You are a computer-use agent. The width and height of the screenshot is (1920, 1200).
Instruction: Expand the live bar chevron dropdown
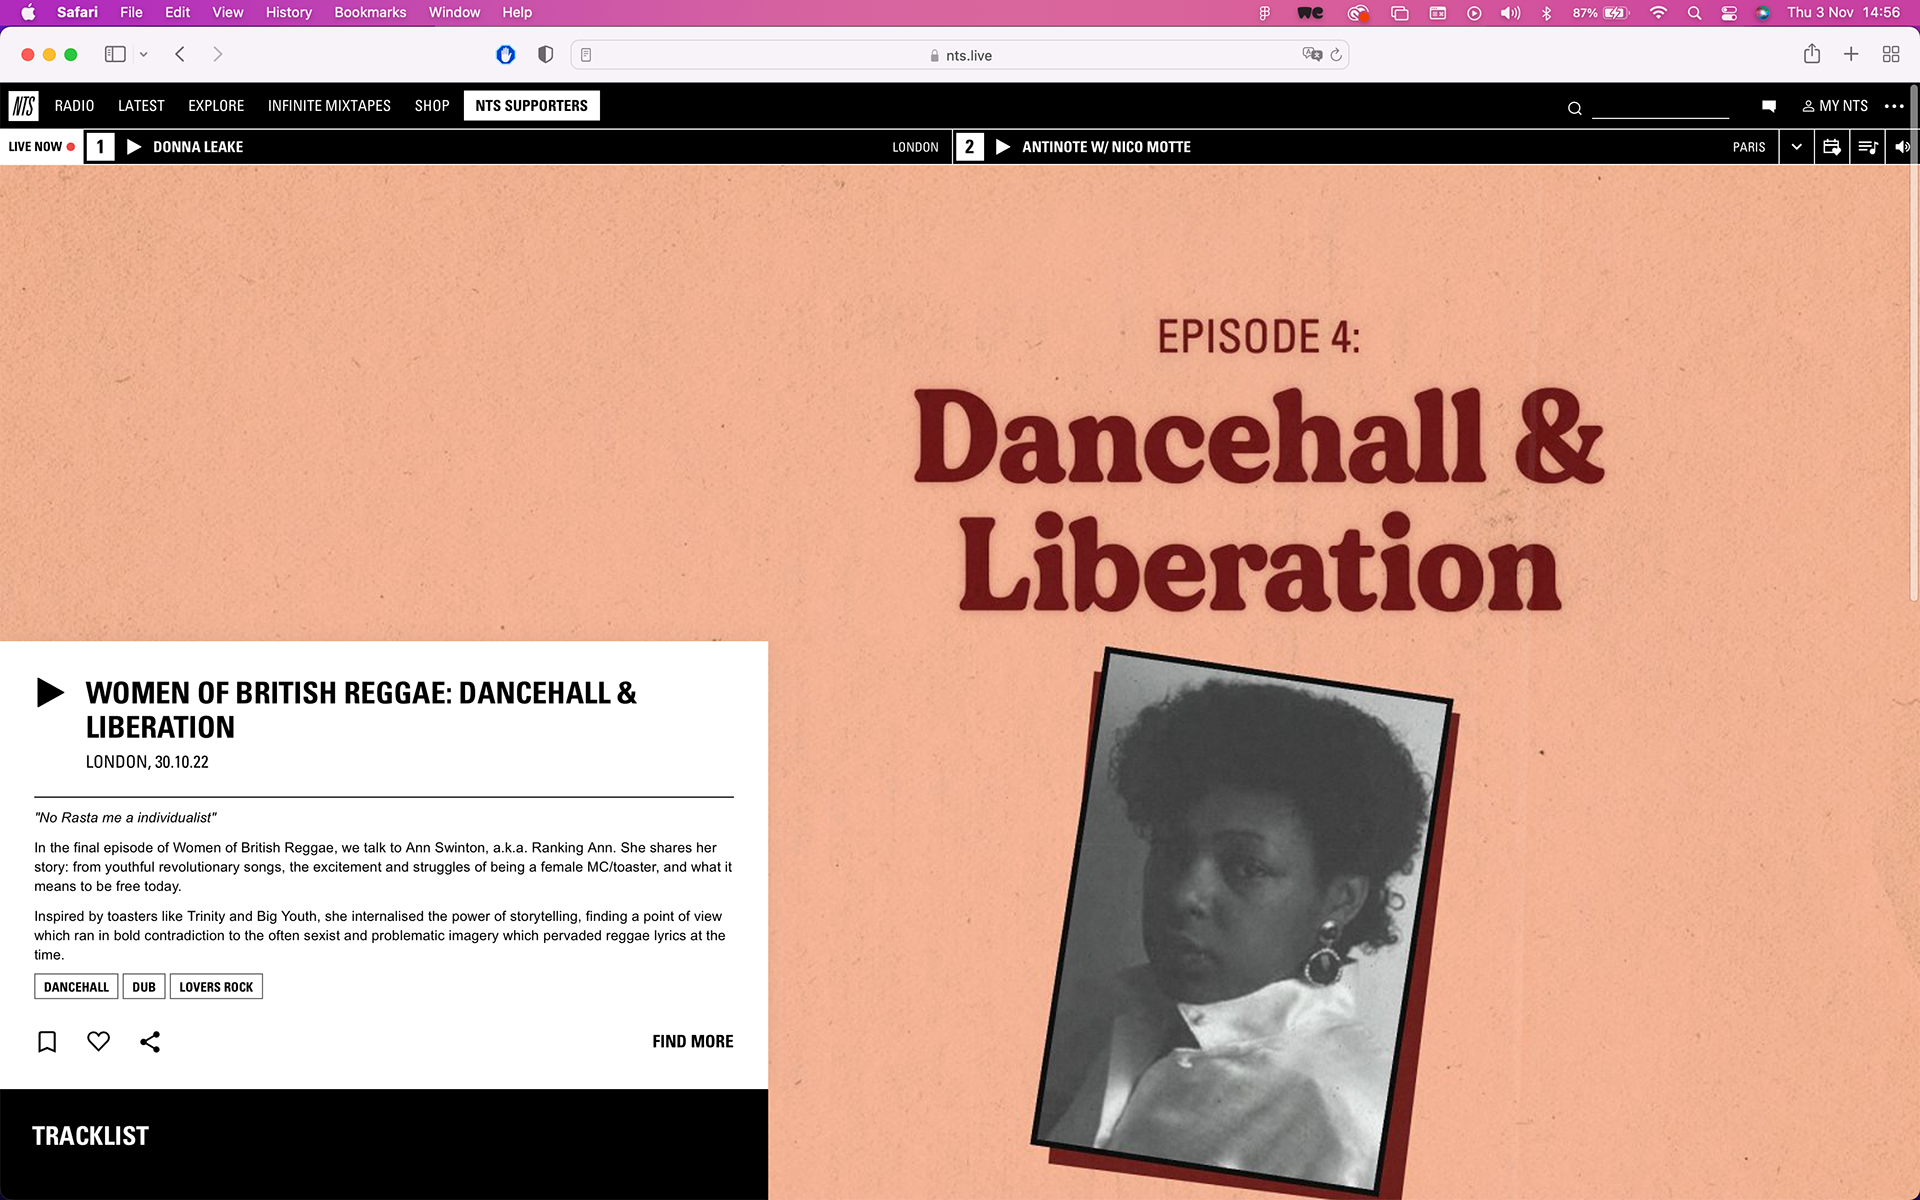pos(1796,147)
